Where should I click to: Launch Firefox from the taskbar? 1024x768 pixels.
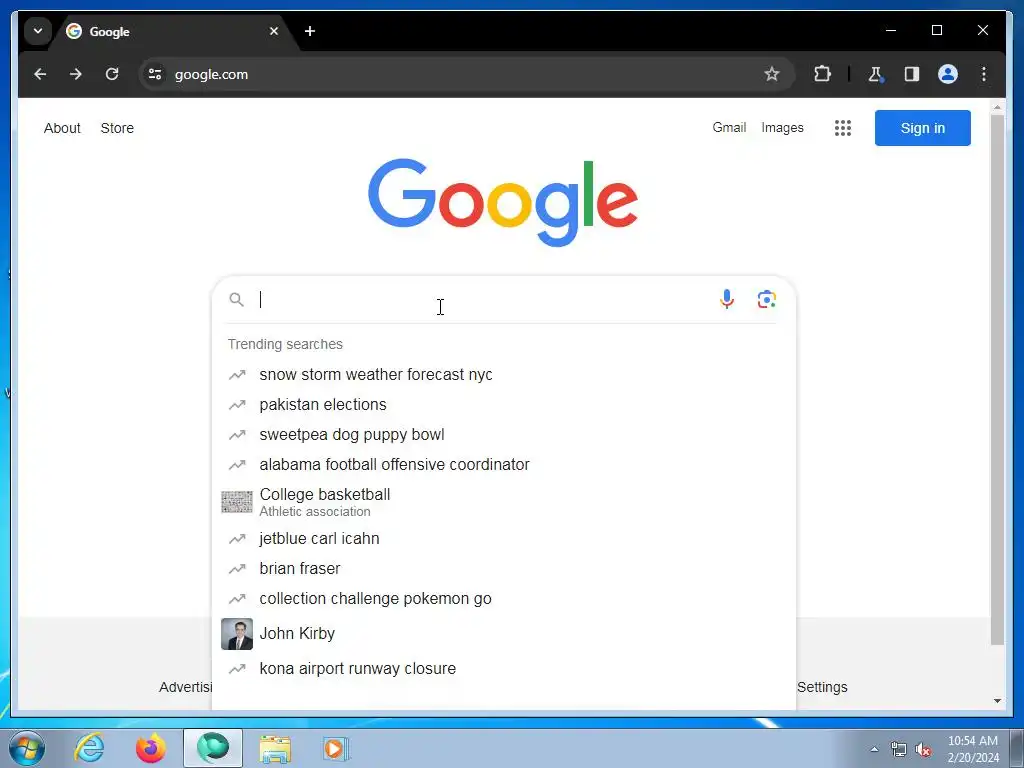[151, 748]
